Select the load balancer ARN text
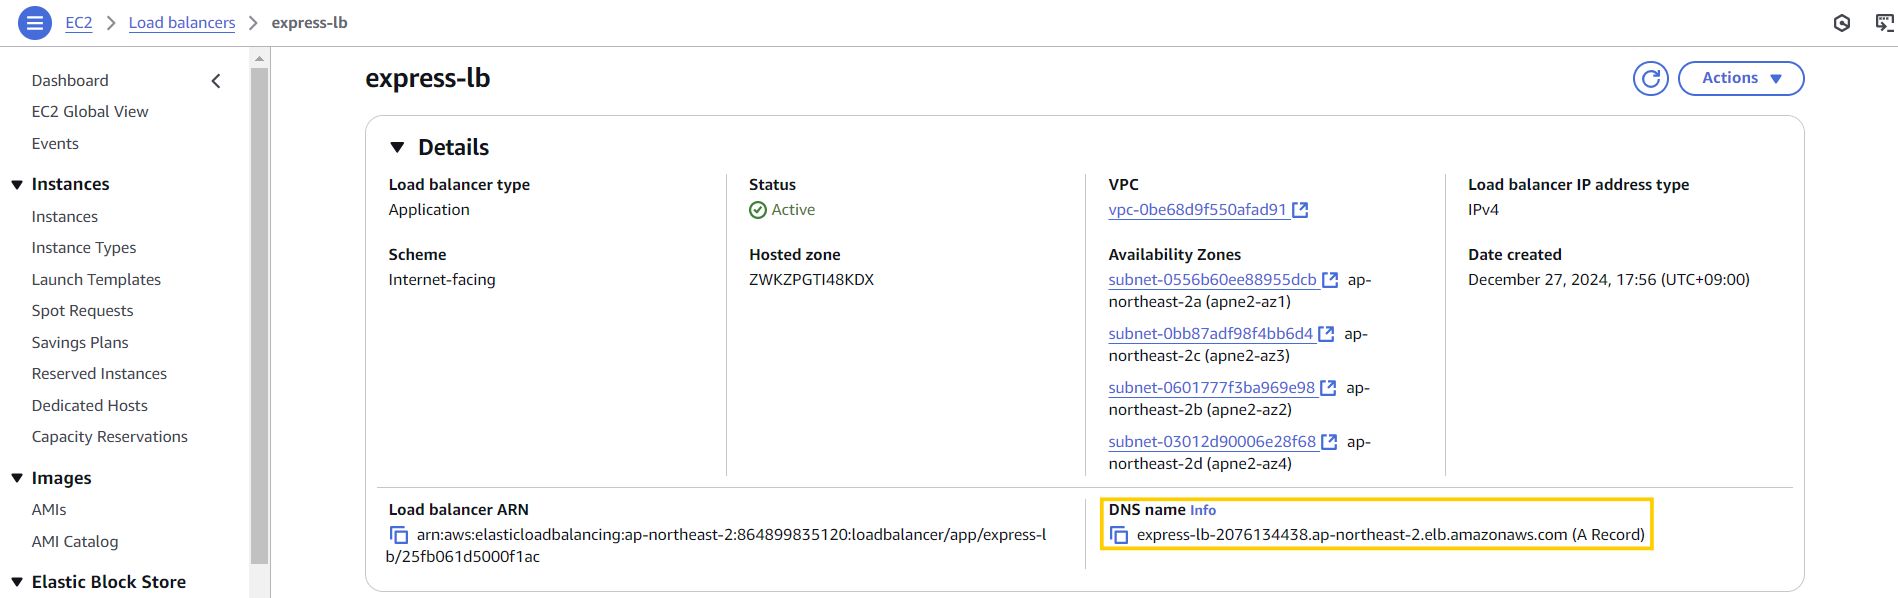The height and width of the screenshot is (598, 1898). point(717,546)
